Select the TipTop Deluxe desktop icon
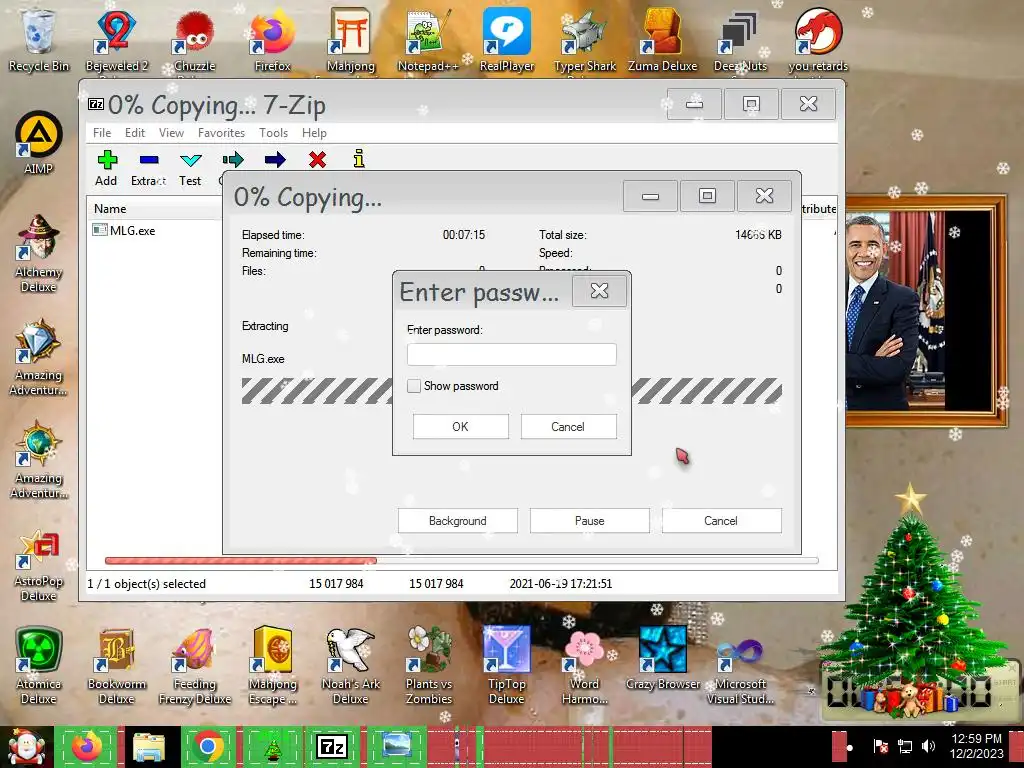Image resolution: width=1024 pixels, height=768 pixels. [507, 665]
